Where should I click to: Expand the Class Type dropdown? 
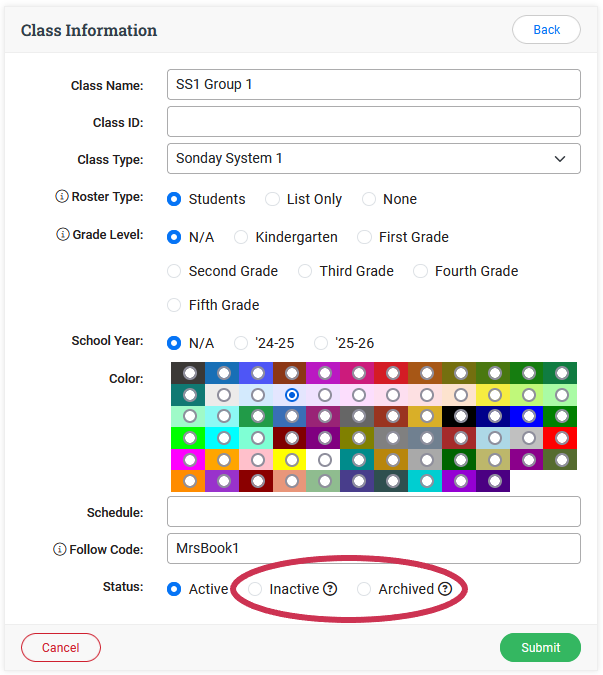pyautogui.click(x=373, y=158)
